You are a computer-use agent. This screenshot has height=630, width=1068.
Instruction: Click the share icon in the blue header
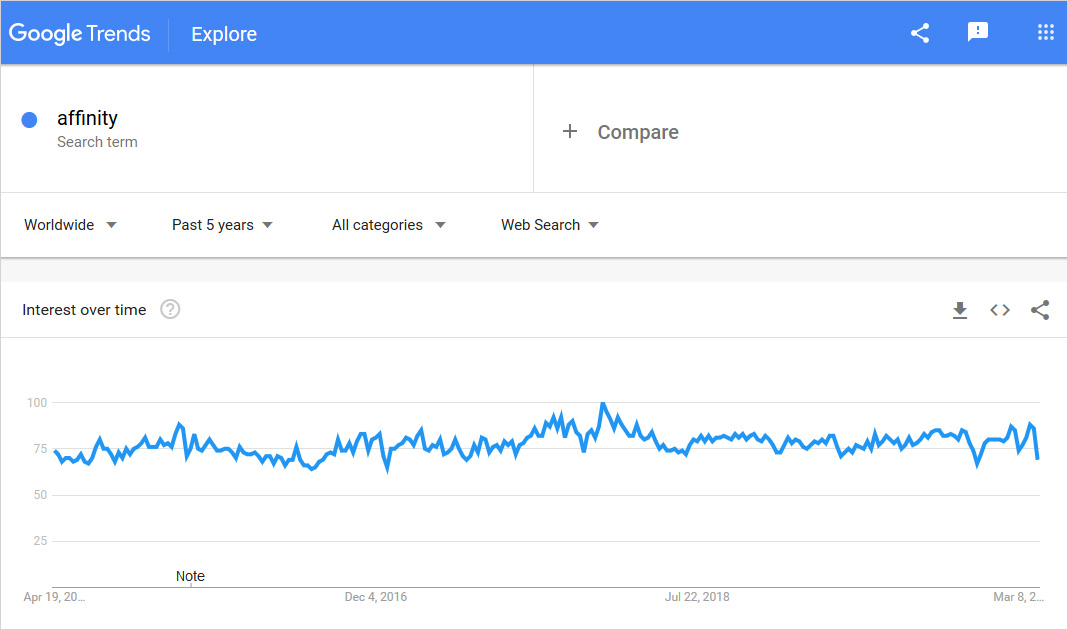click(x=920, y=33)
